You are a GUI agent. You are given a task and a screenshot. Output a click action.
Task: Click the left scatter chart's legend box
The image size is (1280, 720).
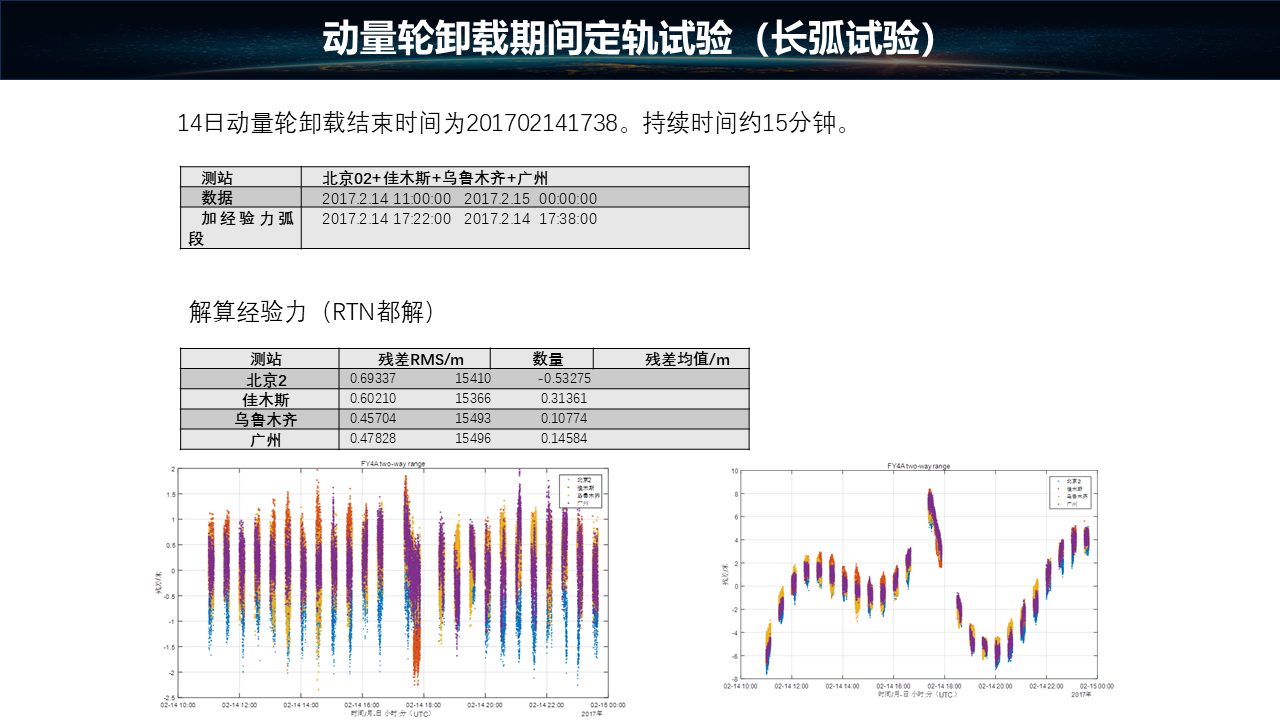point(579,492)
